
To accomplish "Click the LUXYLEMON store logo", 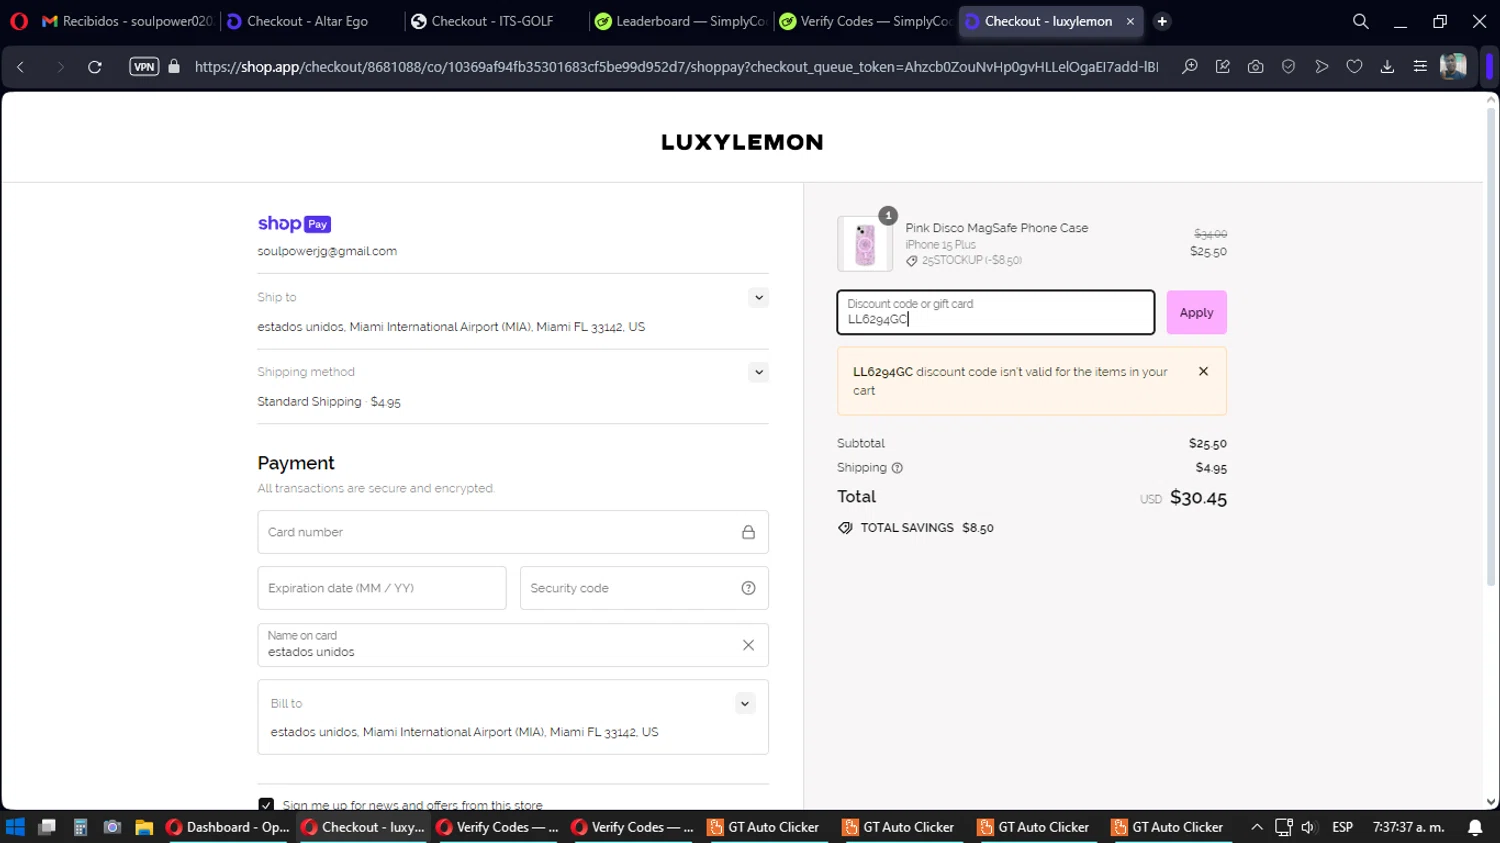I will click(x=742, y=142).
